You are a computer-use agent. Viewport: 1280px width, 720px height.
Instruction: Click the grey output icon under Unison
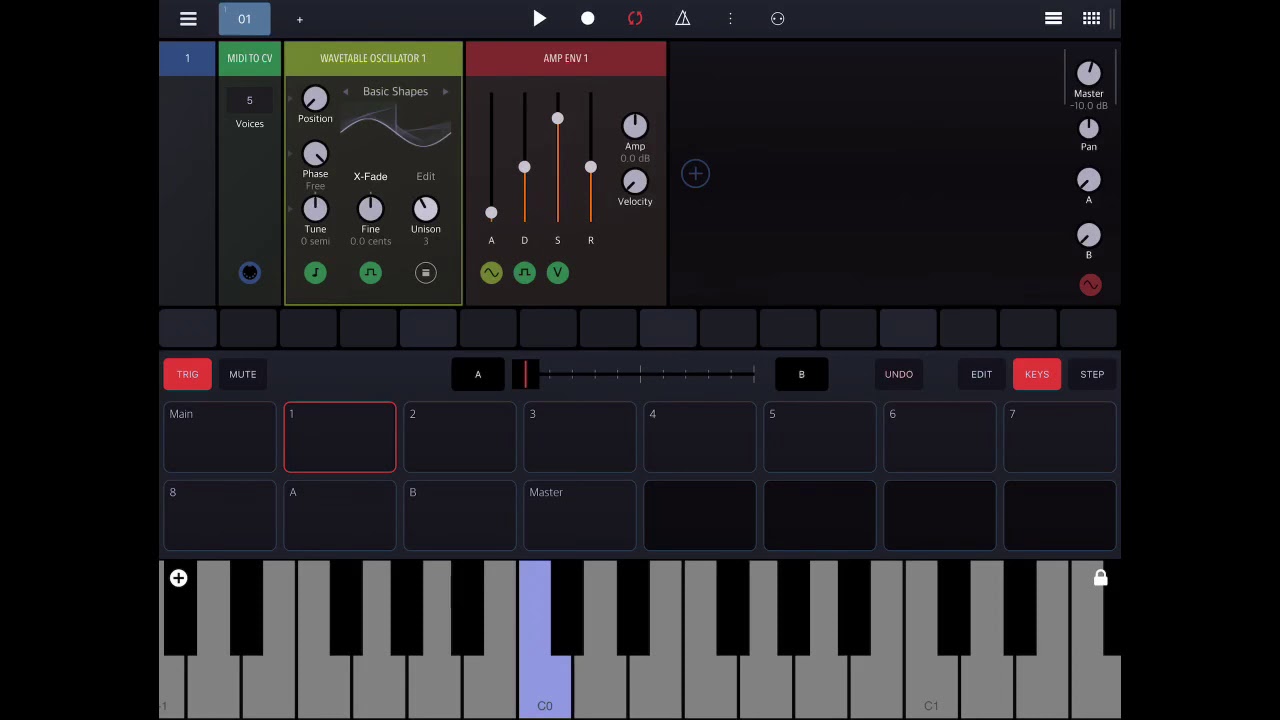point(425,272)
